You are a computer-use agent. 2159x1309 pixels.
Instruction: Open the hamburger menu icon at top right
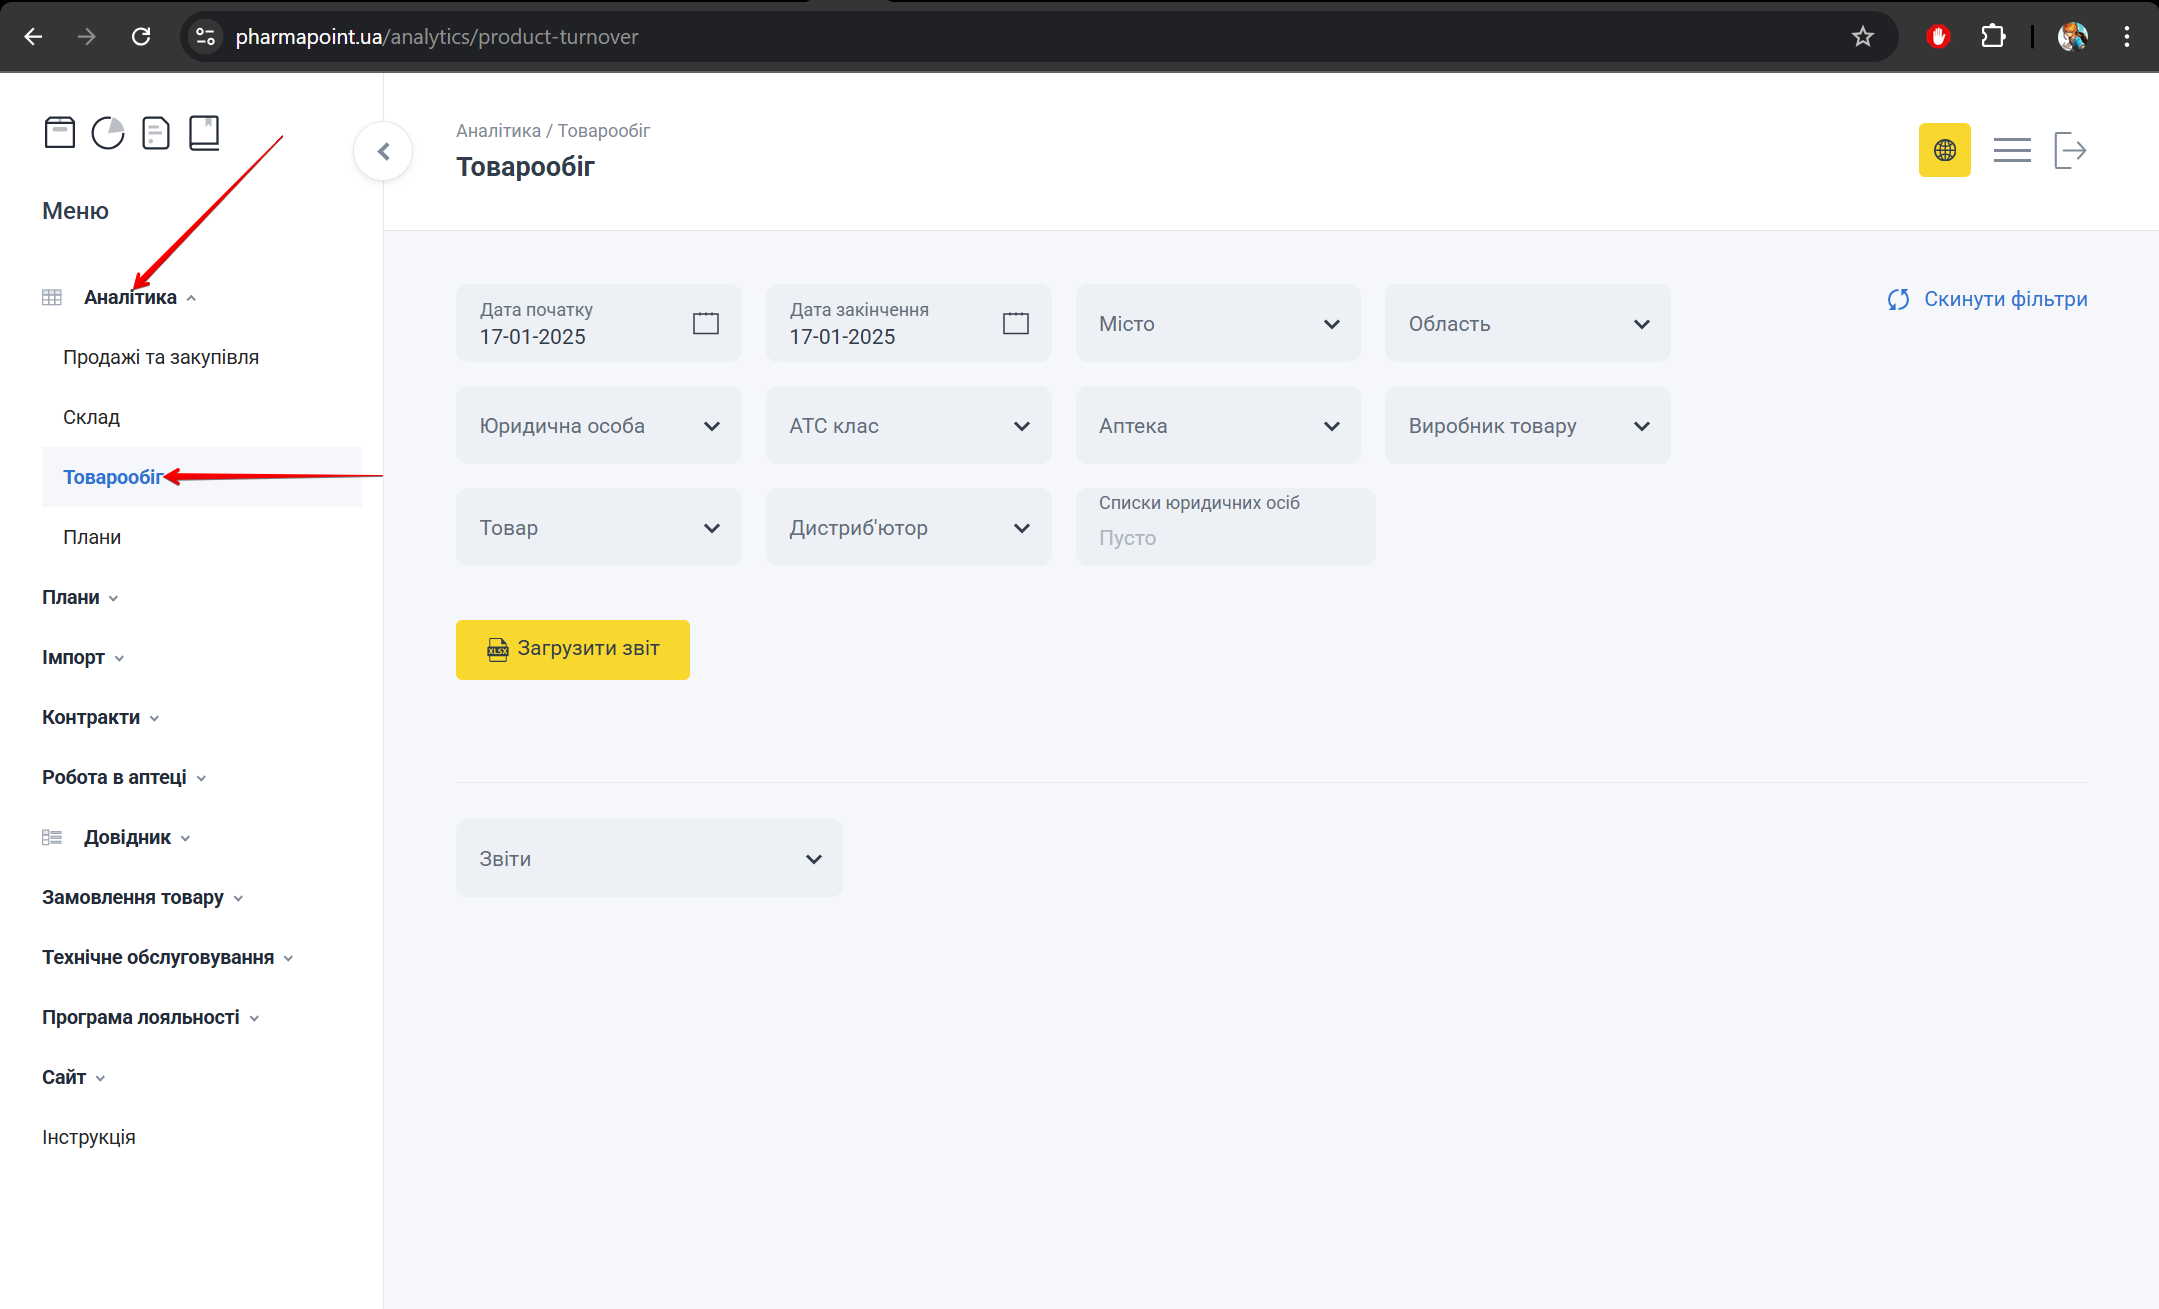point(2011,150)
